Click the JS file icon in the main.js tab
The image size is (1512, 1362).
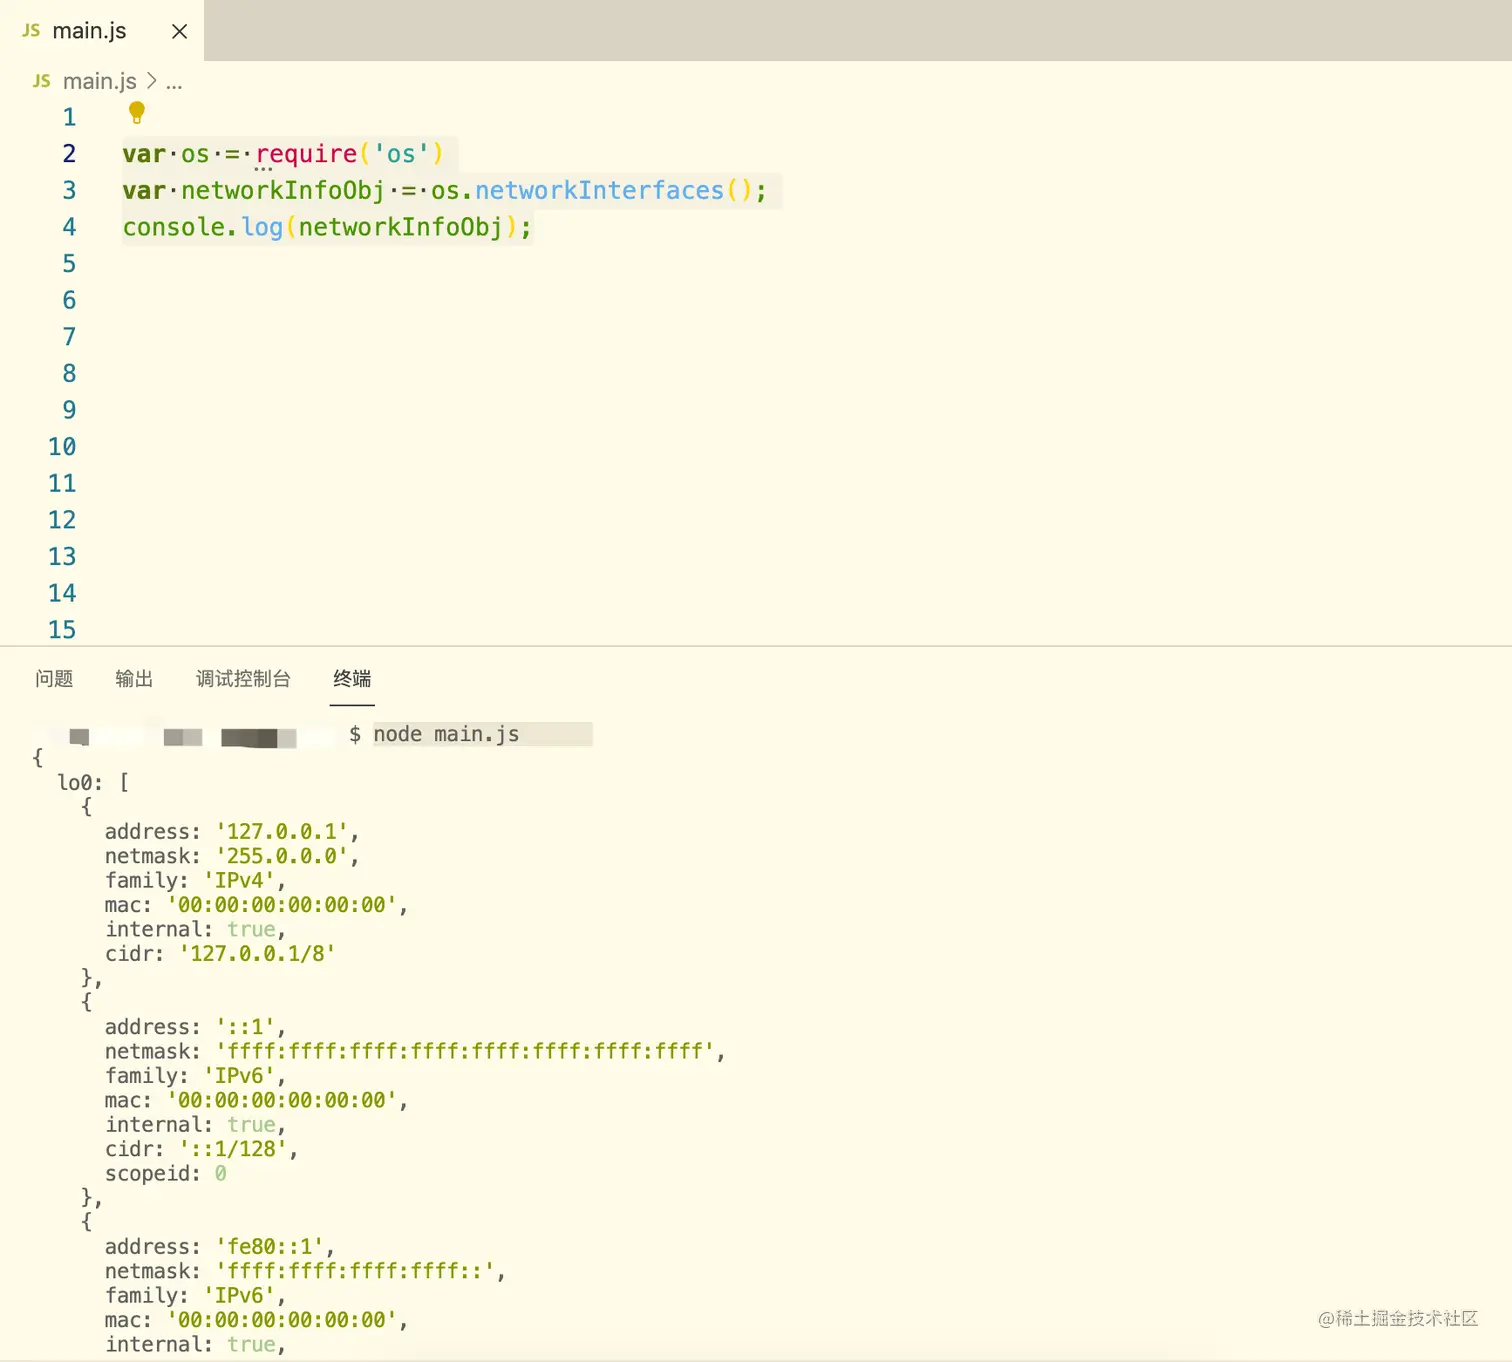pyautogui.click(x=31, y=31)
